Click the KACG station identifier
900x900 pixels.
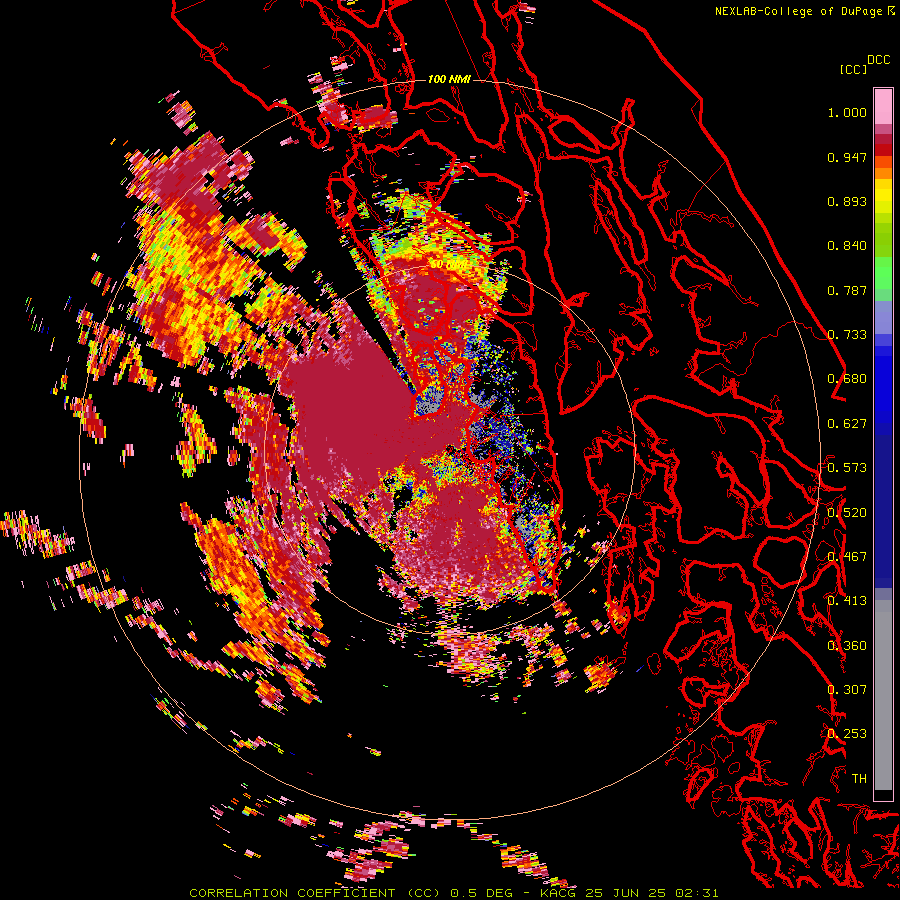click(x=557, y=893)
